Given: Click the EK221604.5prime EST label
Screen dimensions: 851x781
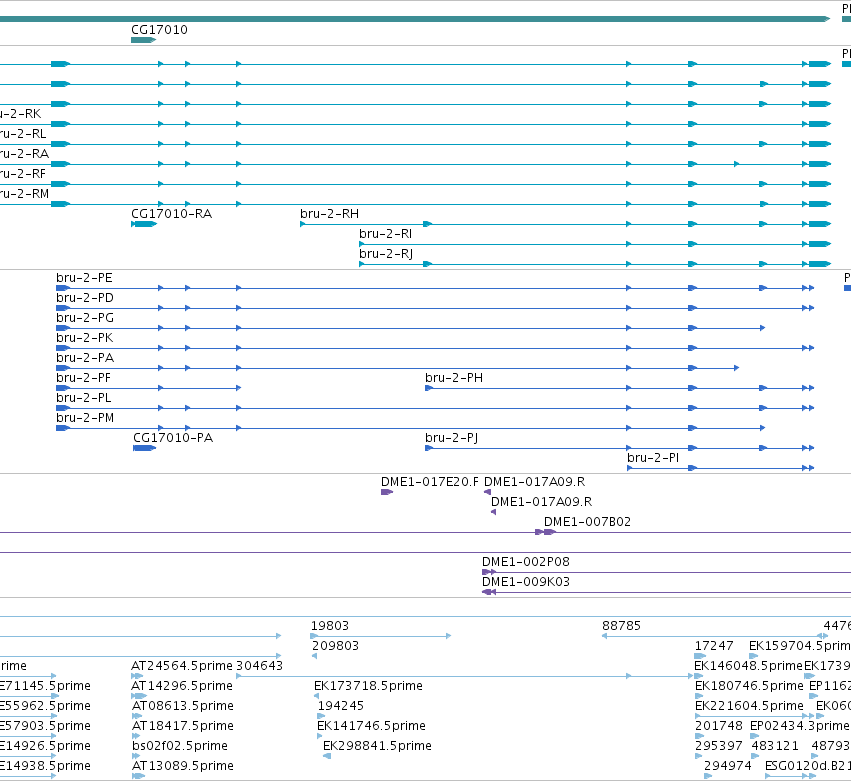Looking at the screenshot, I should pyautogui.click(x=749, y=706).
